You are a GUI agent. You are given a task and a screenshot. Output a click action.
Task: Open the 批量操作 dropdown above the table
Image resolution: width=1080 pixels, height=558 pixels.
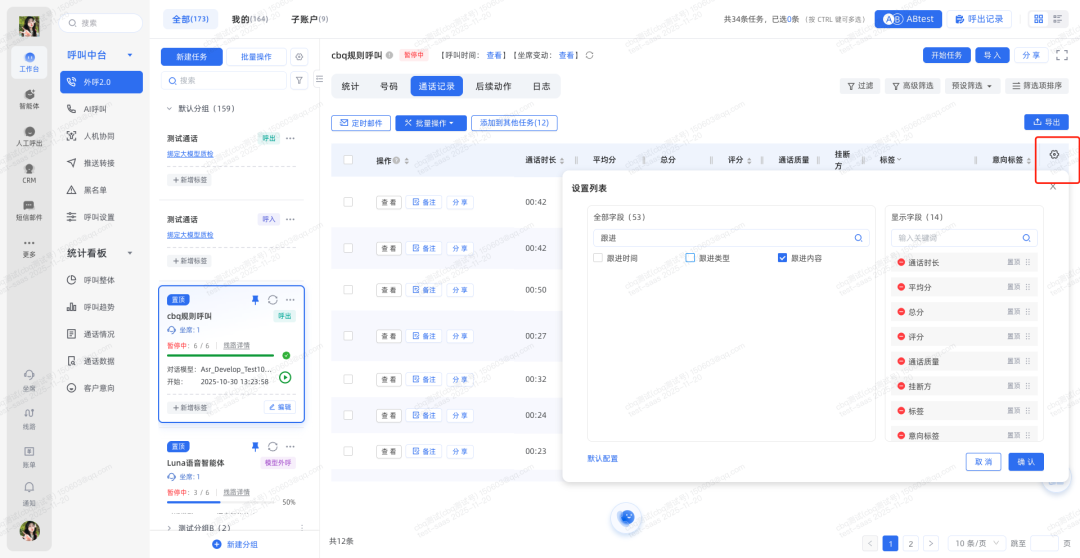(431, 123)
